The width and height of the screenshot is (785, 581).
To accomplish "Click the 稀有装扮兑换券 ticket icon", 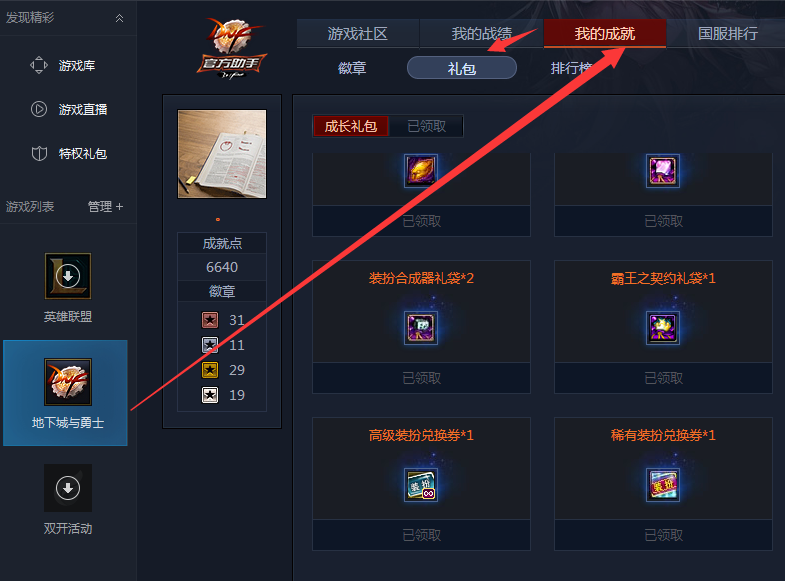I will [663, 485].
